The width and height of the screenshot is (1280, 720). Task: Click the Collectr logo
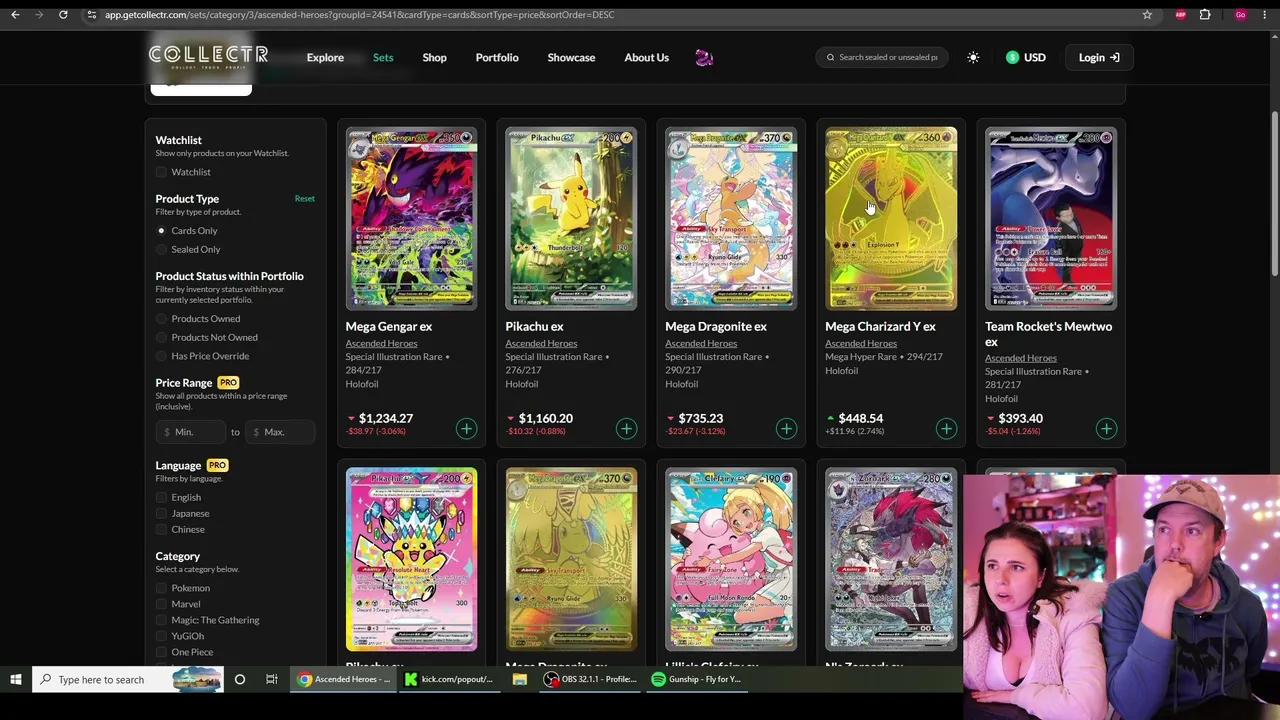point(208,56)
